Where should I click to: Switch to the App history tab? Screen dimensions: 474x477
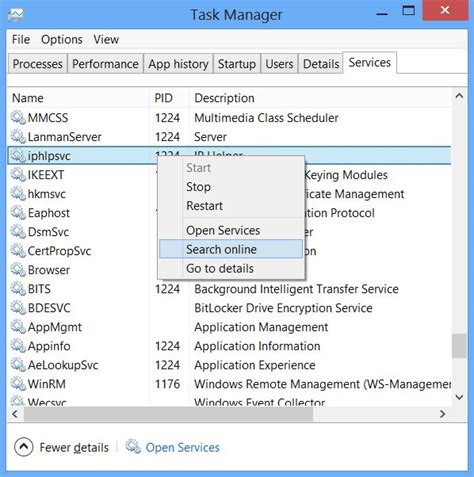tap(178, 64)
